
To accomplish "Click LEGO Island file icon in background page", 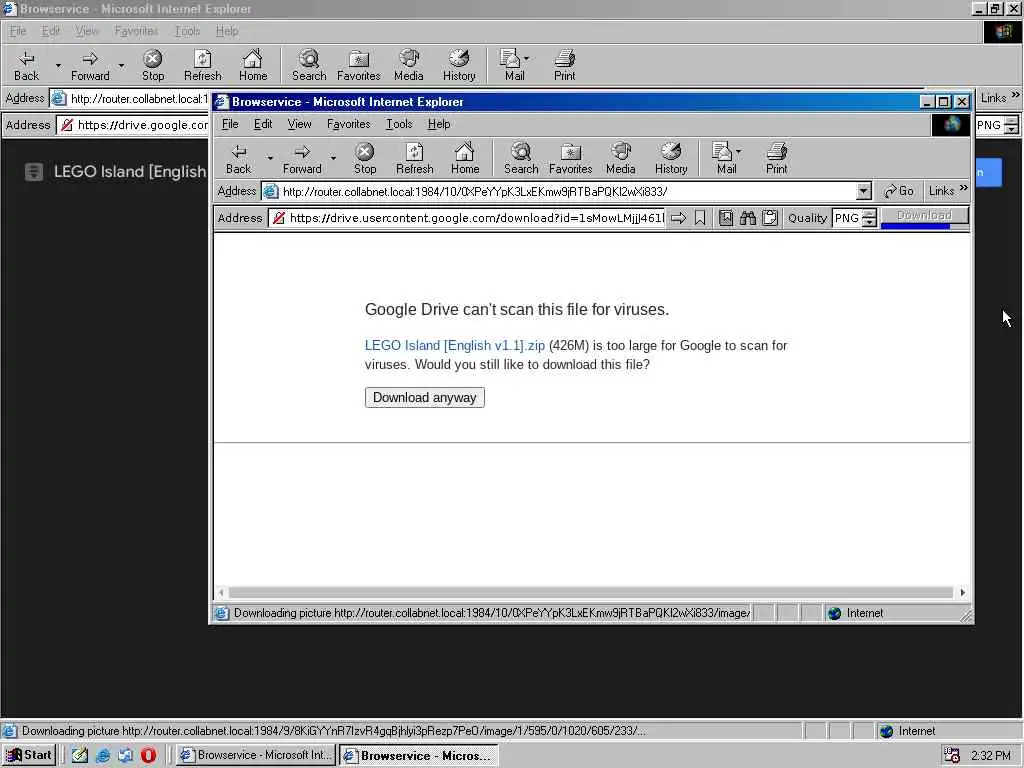I will click(34, 172).
